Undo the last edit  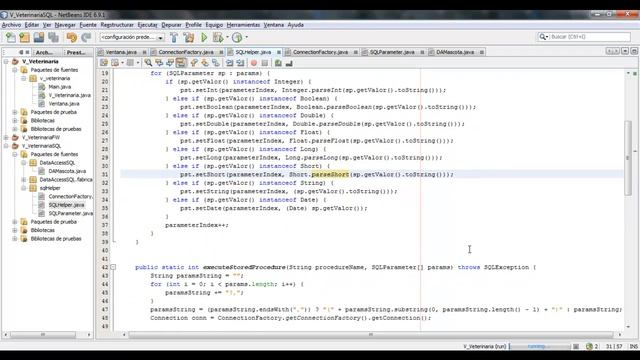72,38
